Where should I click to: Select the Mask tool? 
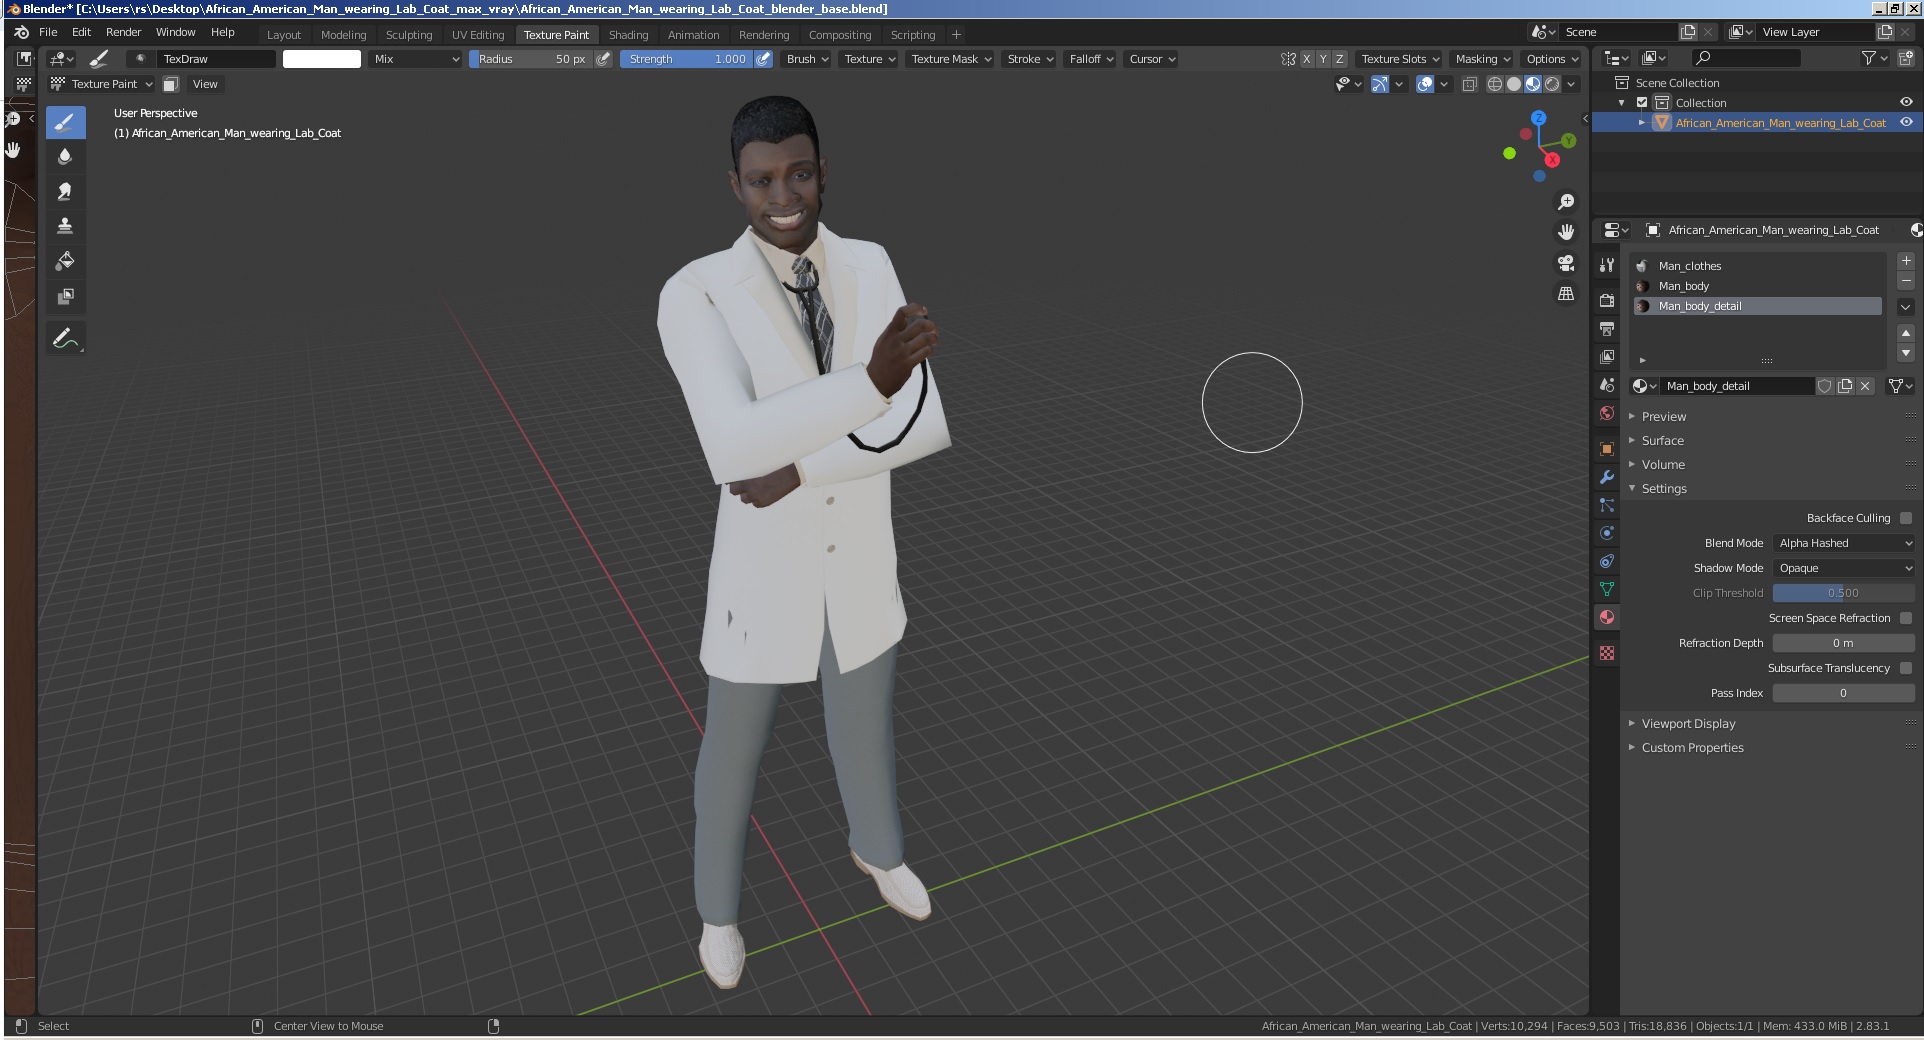(65, 296)
